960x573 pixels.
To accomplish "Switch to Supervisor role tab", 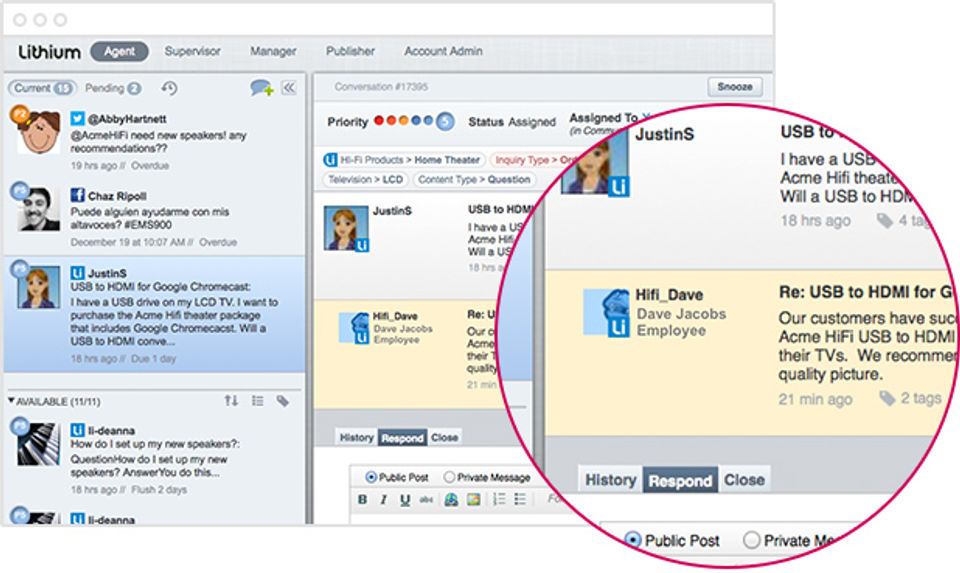I will (192, 51).
